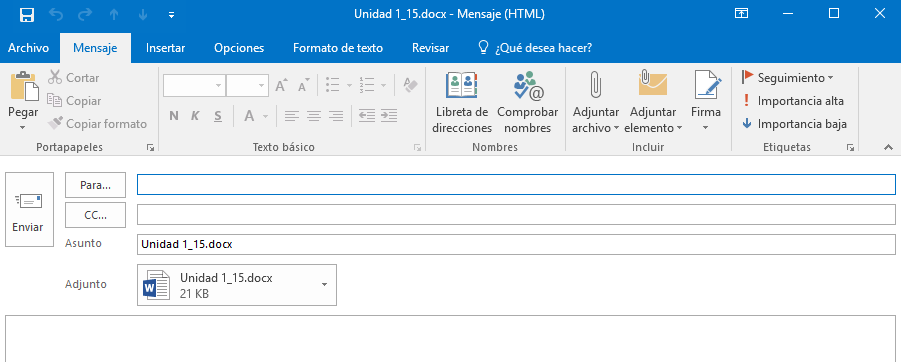Apply bullet list formatting
Image resolution: width=901 pixels, height=362 pixels.
pos(333,86)
